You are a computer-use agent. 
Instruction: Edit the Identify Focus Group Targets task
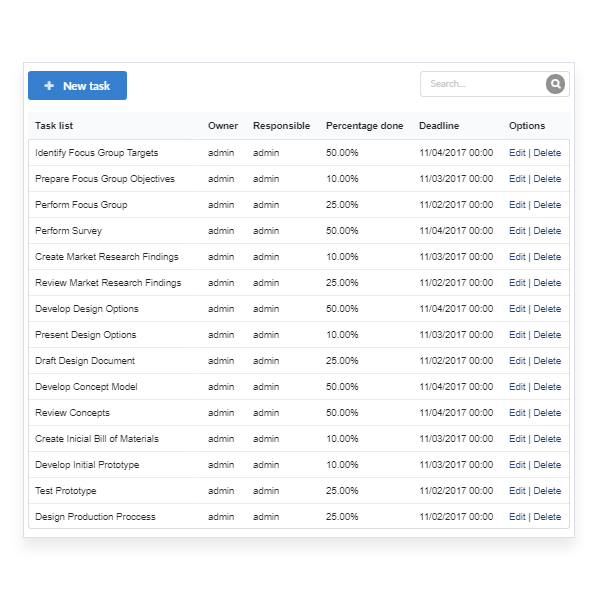click(517, 153)
